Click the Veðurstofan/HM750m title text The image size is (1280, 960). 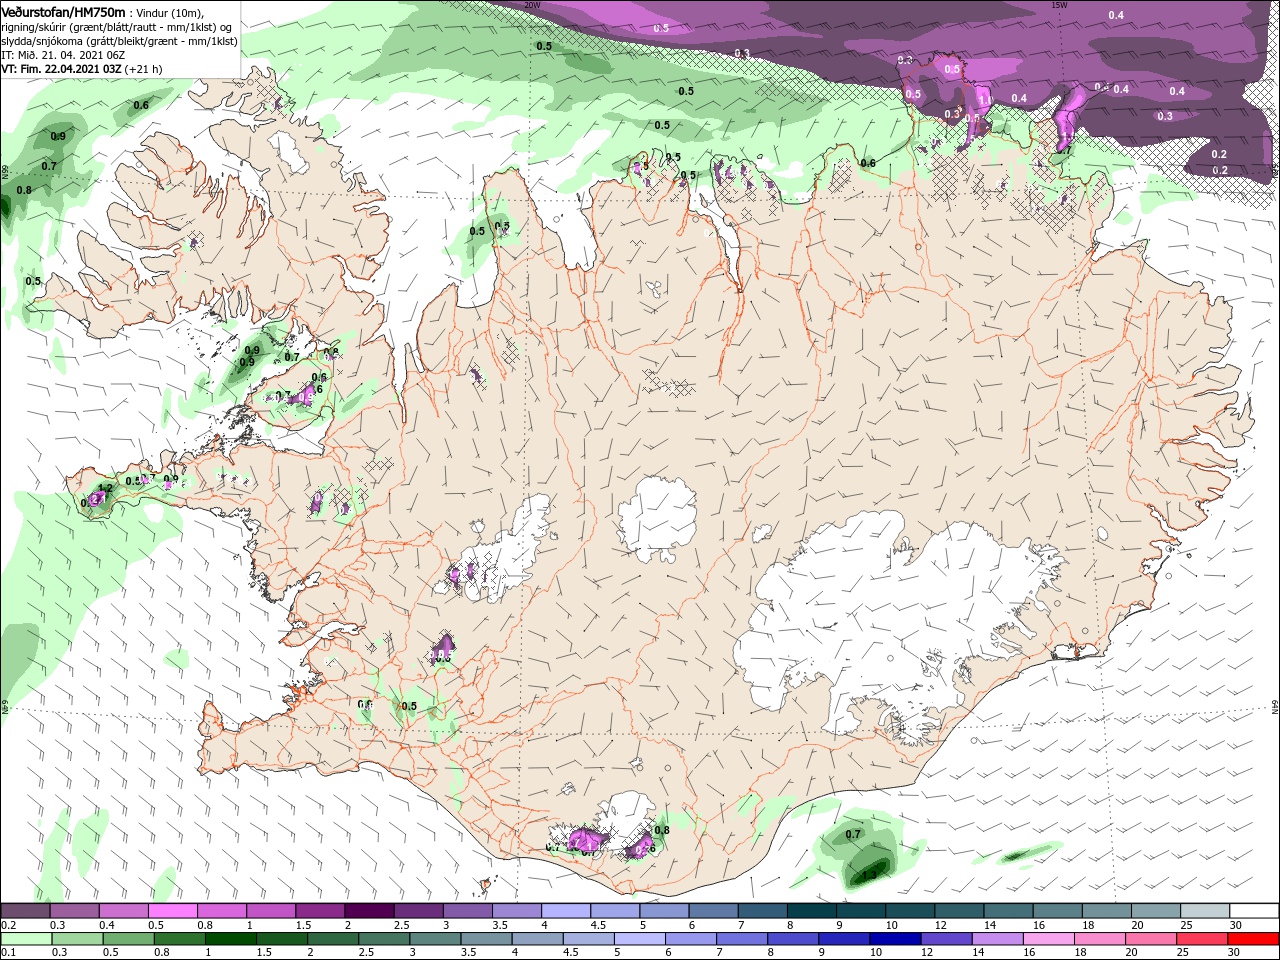click(64, 11)
